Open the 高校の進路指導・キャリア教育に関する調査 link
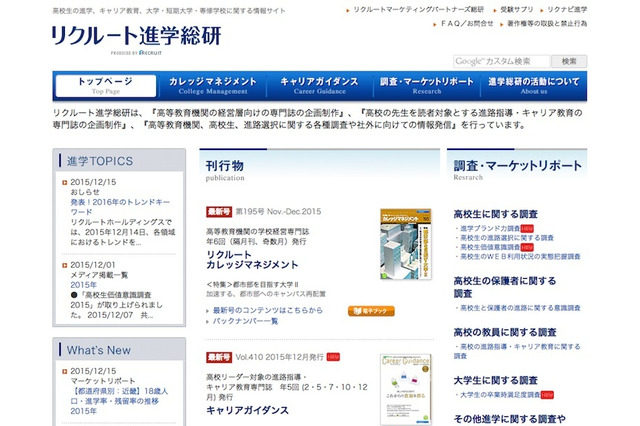This screenshot has width=640, height=426. pos(517,351)
